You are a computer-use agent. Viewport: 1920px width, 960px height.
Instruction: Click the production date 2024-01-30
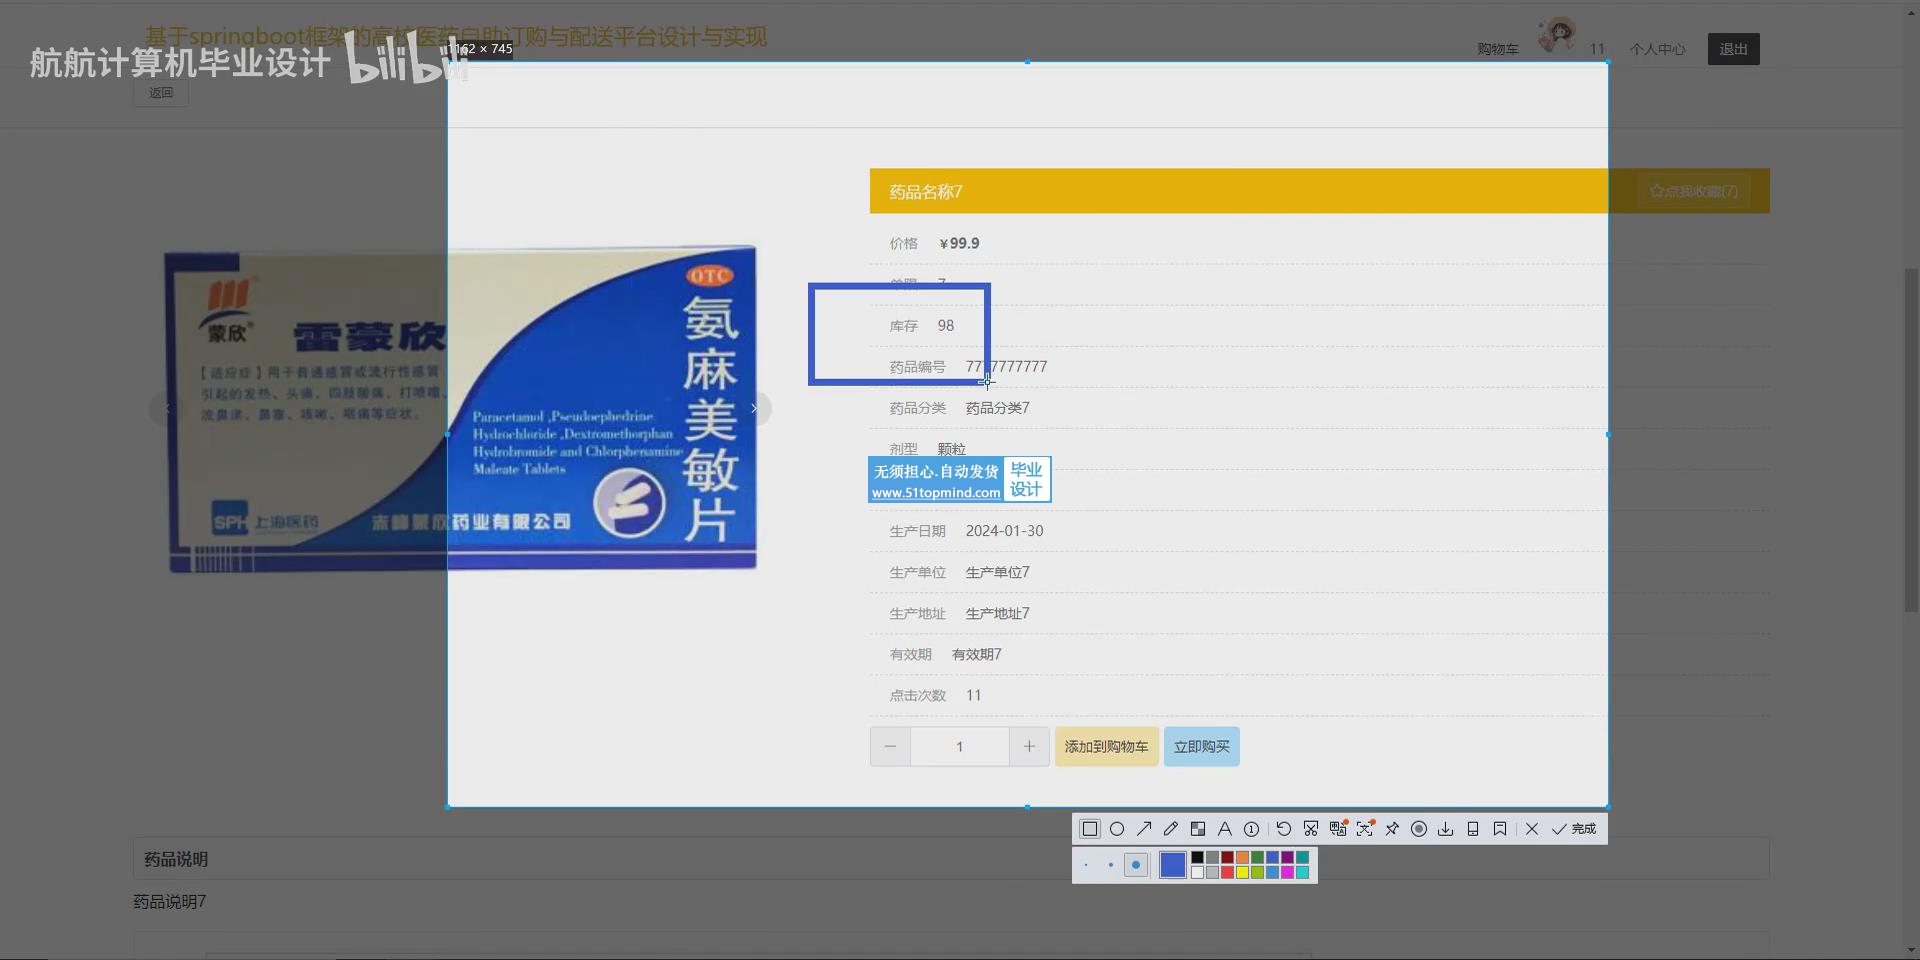(1004, 531)
